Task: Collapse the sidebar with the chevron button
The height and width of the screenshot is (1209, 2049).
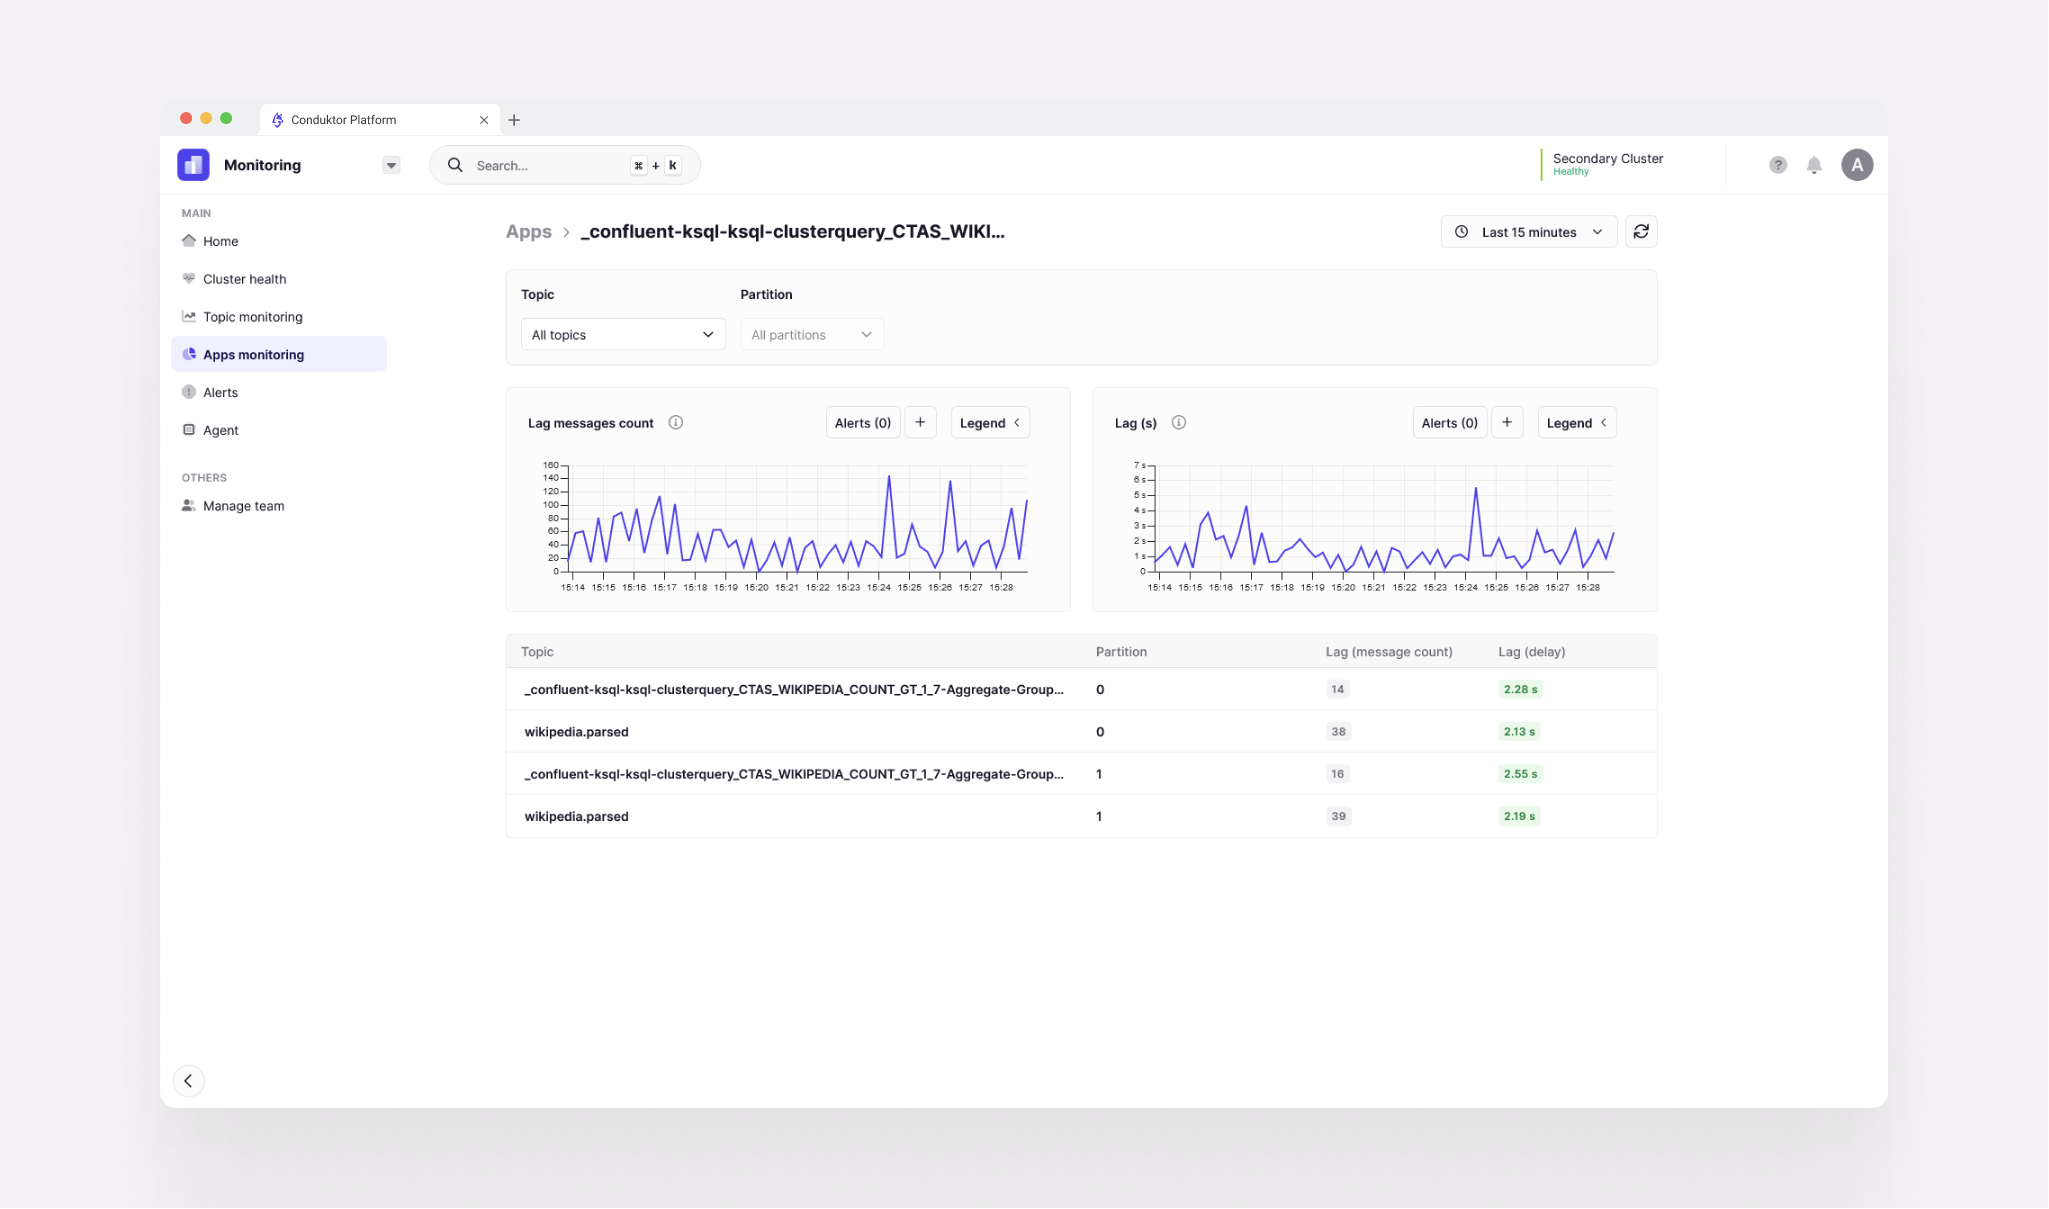Action: 188,1081
